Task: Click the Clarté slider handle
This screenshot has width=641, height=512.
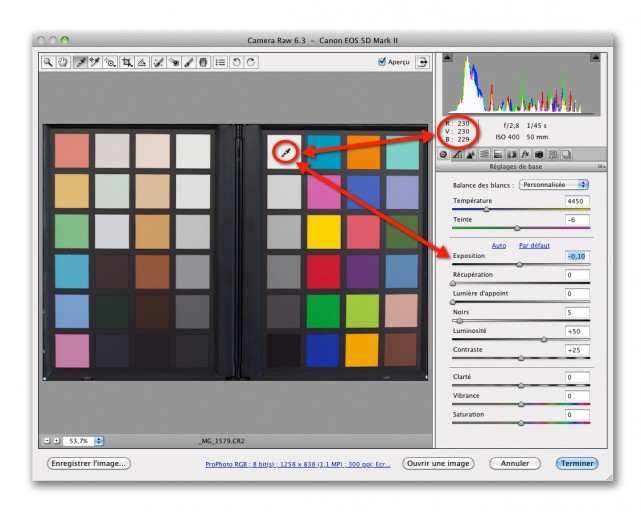Action: pyautogui.click(x=521, y=386)
